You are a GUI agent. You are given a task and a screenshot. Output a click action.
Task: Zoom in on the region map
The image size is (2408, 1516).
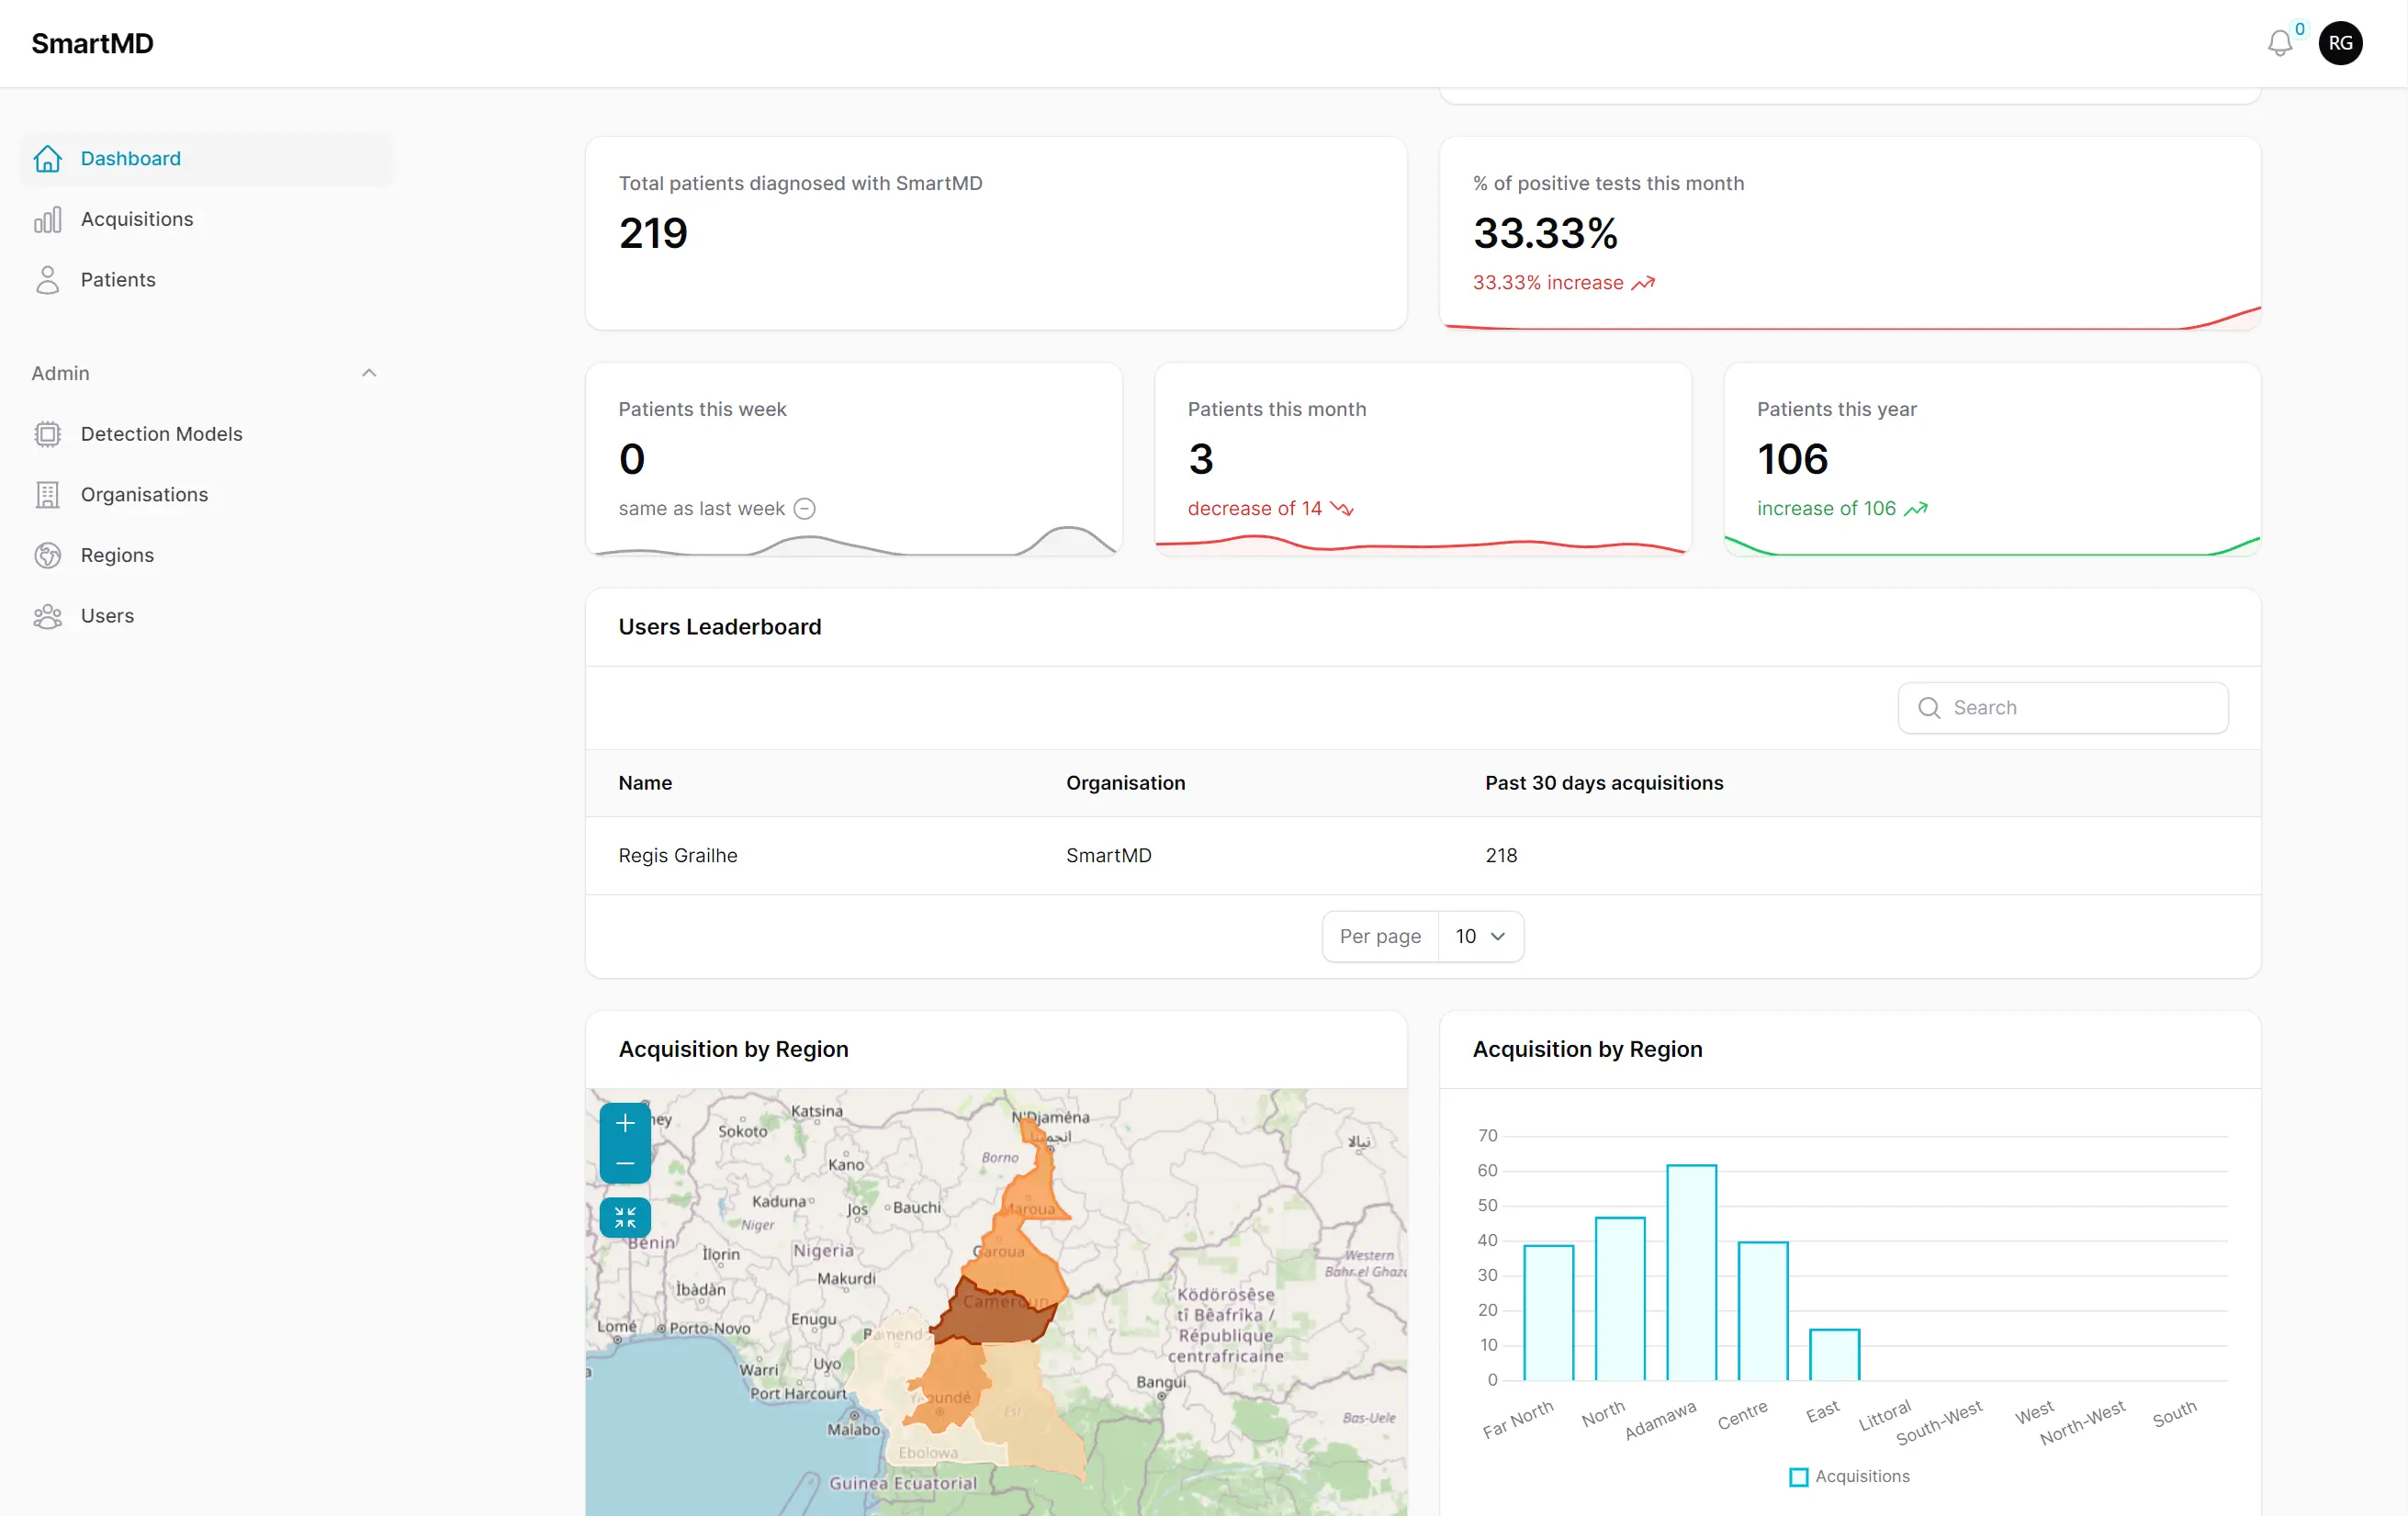[625, 1123]
